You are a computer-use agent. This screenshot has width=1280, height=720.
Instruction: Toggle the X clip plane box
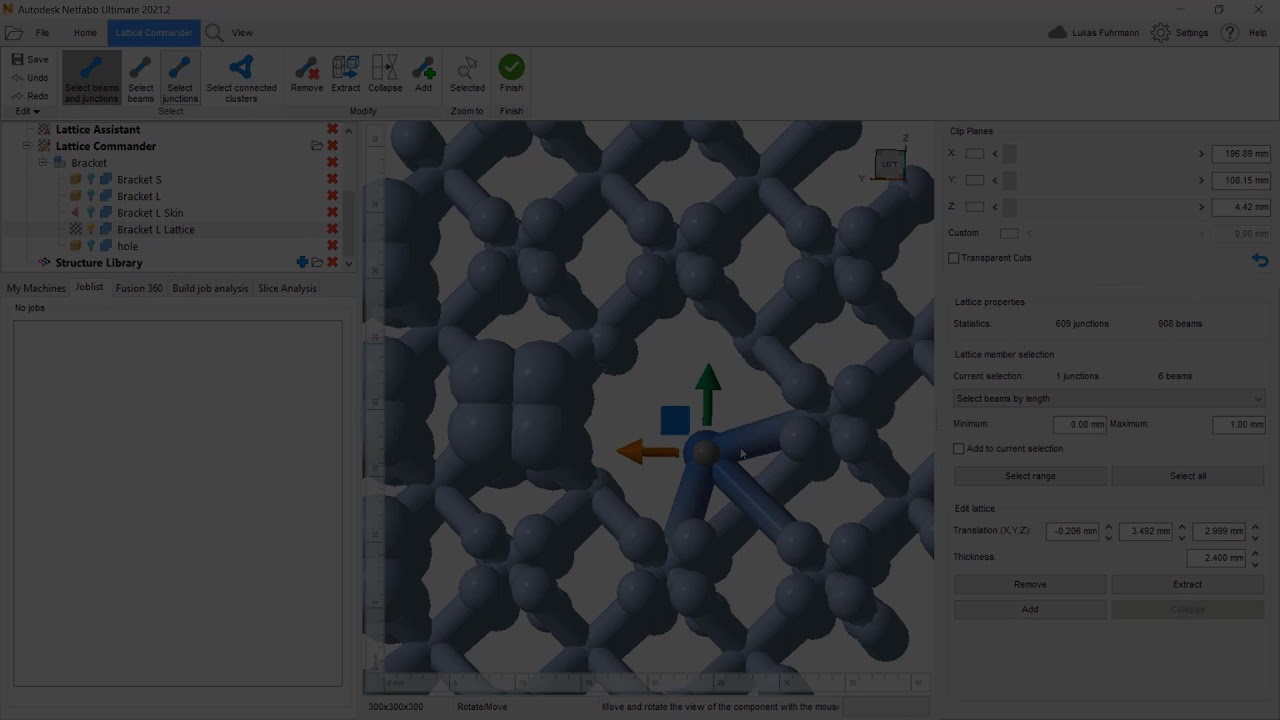click(x=975, y=154)
